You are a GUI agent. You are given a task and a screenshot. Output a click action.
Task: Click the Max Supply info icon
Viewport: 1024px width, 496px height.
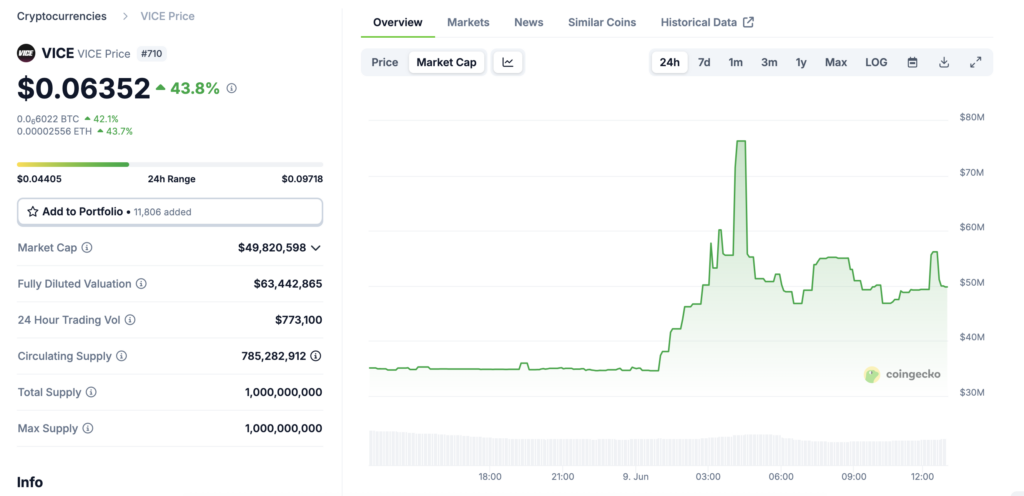click(88, 429)
